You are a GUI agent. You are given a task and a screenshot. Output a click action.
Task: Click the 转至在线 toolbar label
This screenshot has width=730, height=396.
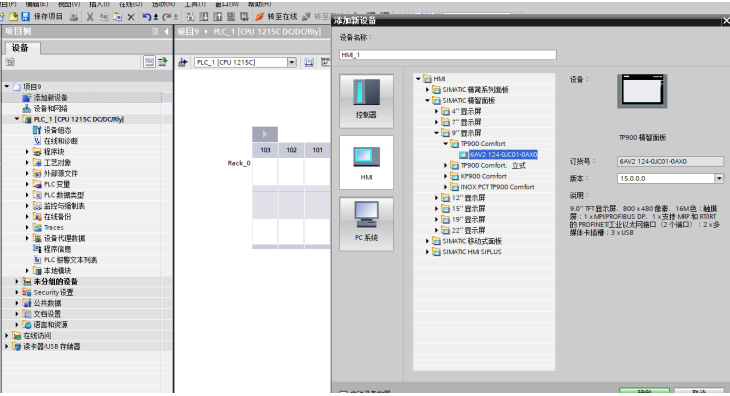click(282, 17)
